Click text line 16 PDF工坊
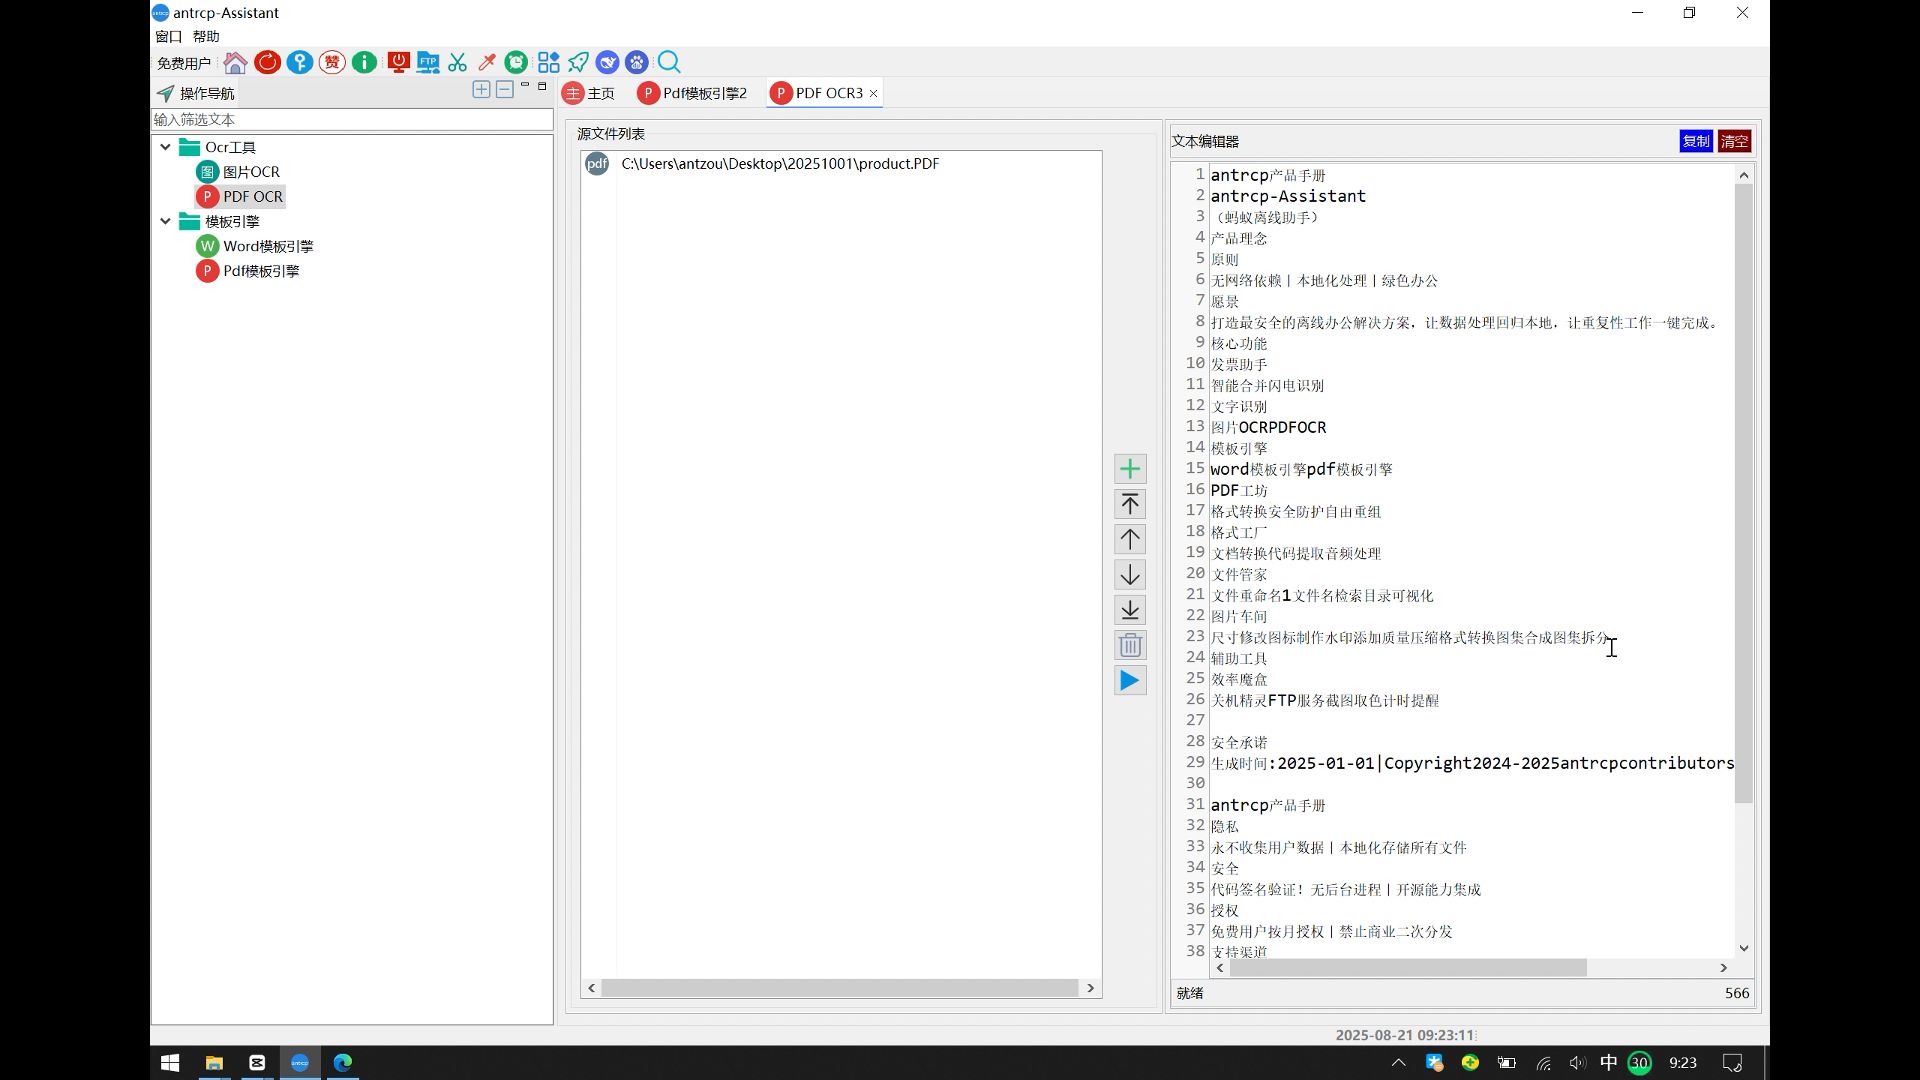 pos(1239,490)
